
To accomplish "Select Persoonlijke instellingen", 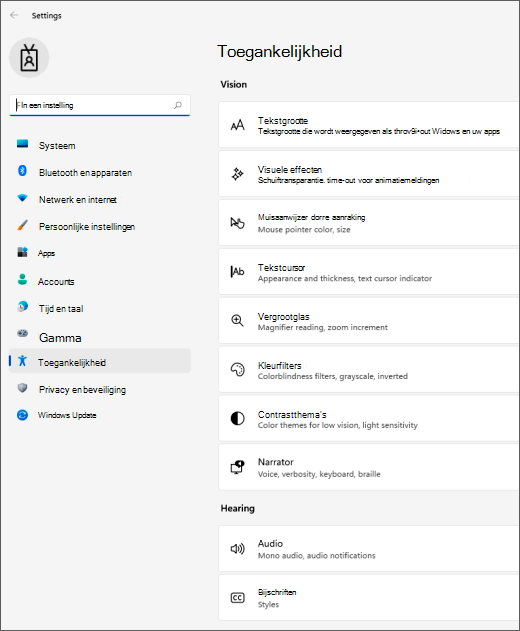I will point(100,227).
